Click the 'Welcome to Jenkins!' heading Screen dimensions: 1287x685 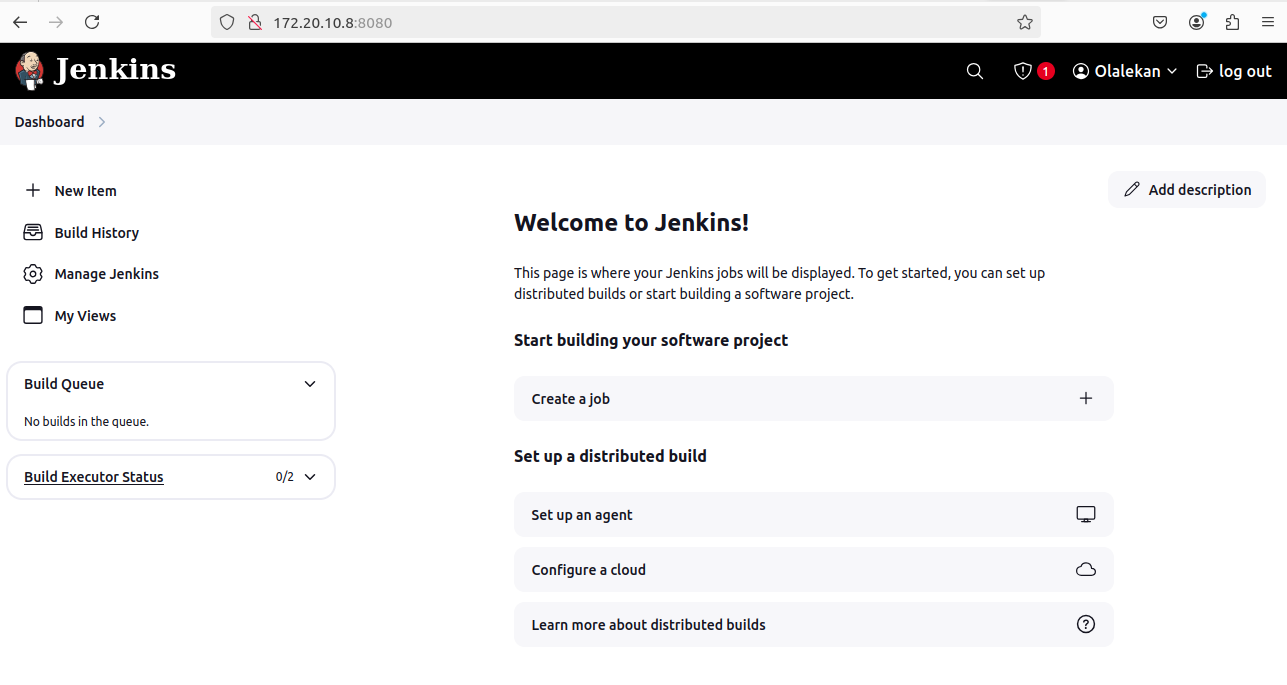(x=631, y=222)
